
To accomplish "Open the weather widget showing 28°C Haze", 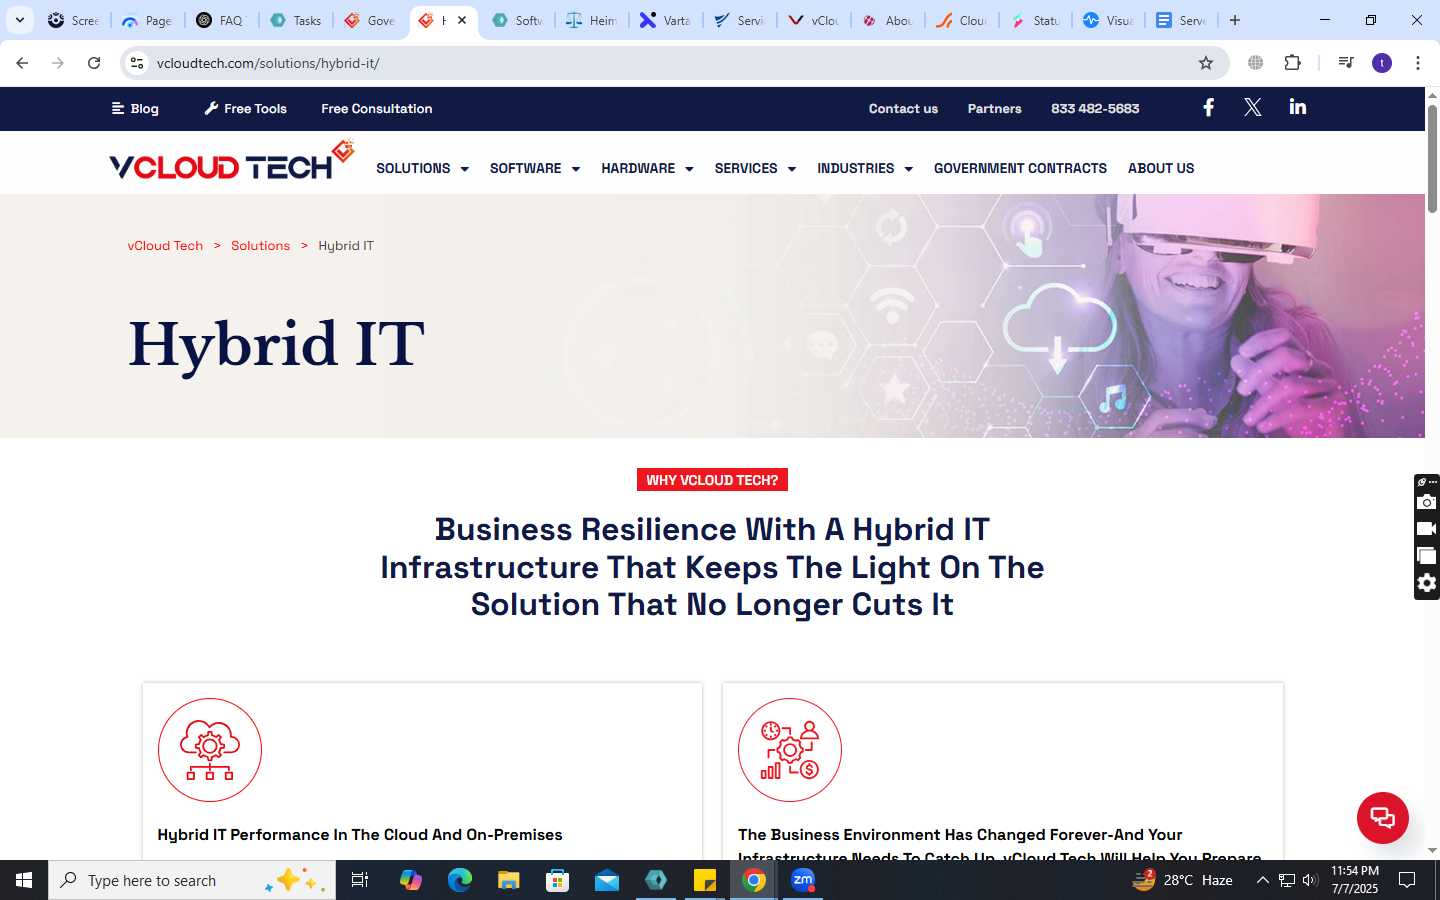I will tap(1182, 880).
